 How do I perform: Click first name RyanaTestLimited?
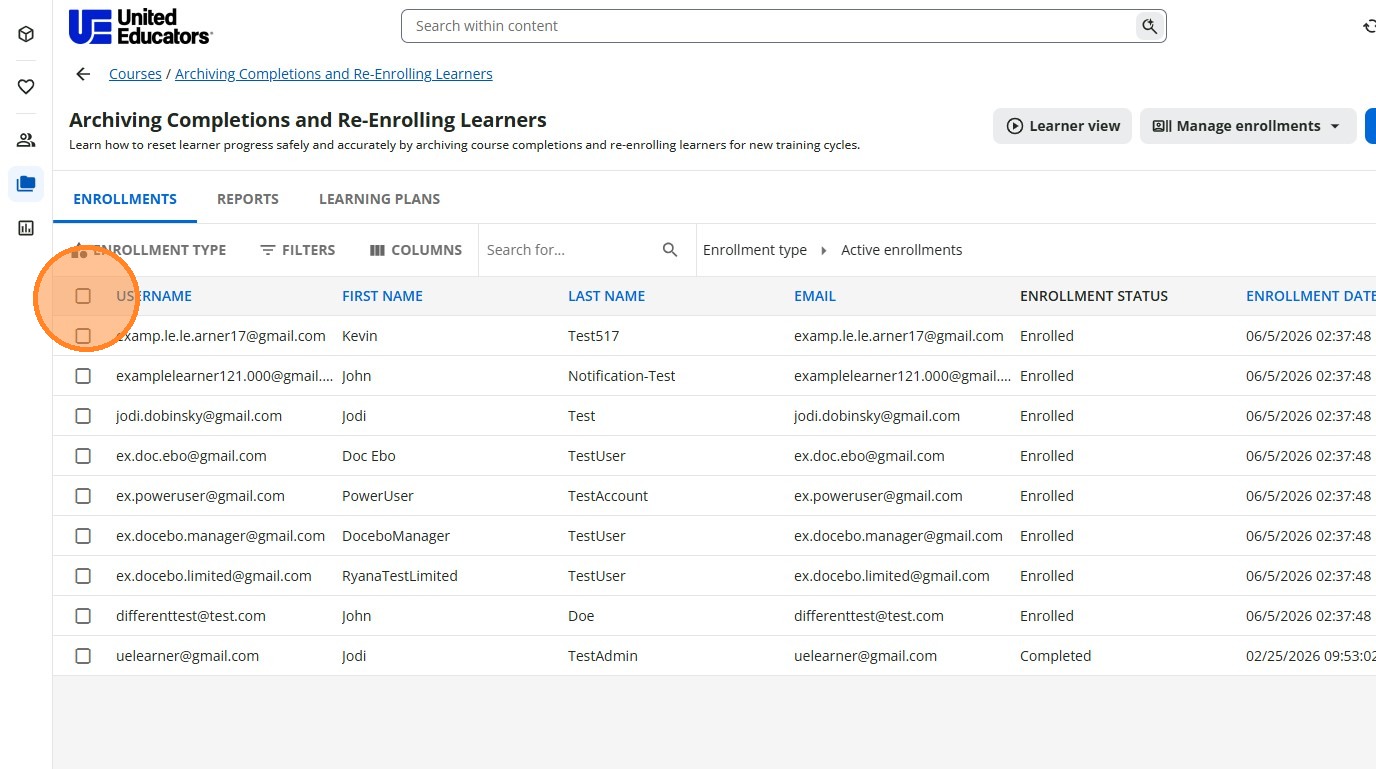(x=400, y=576)
